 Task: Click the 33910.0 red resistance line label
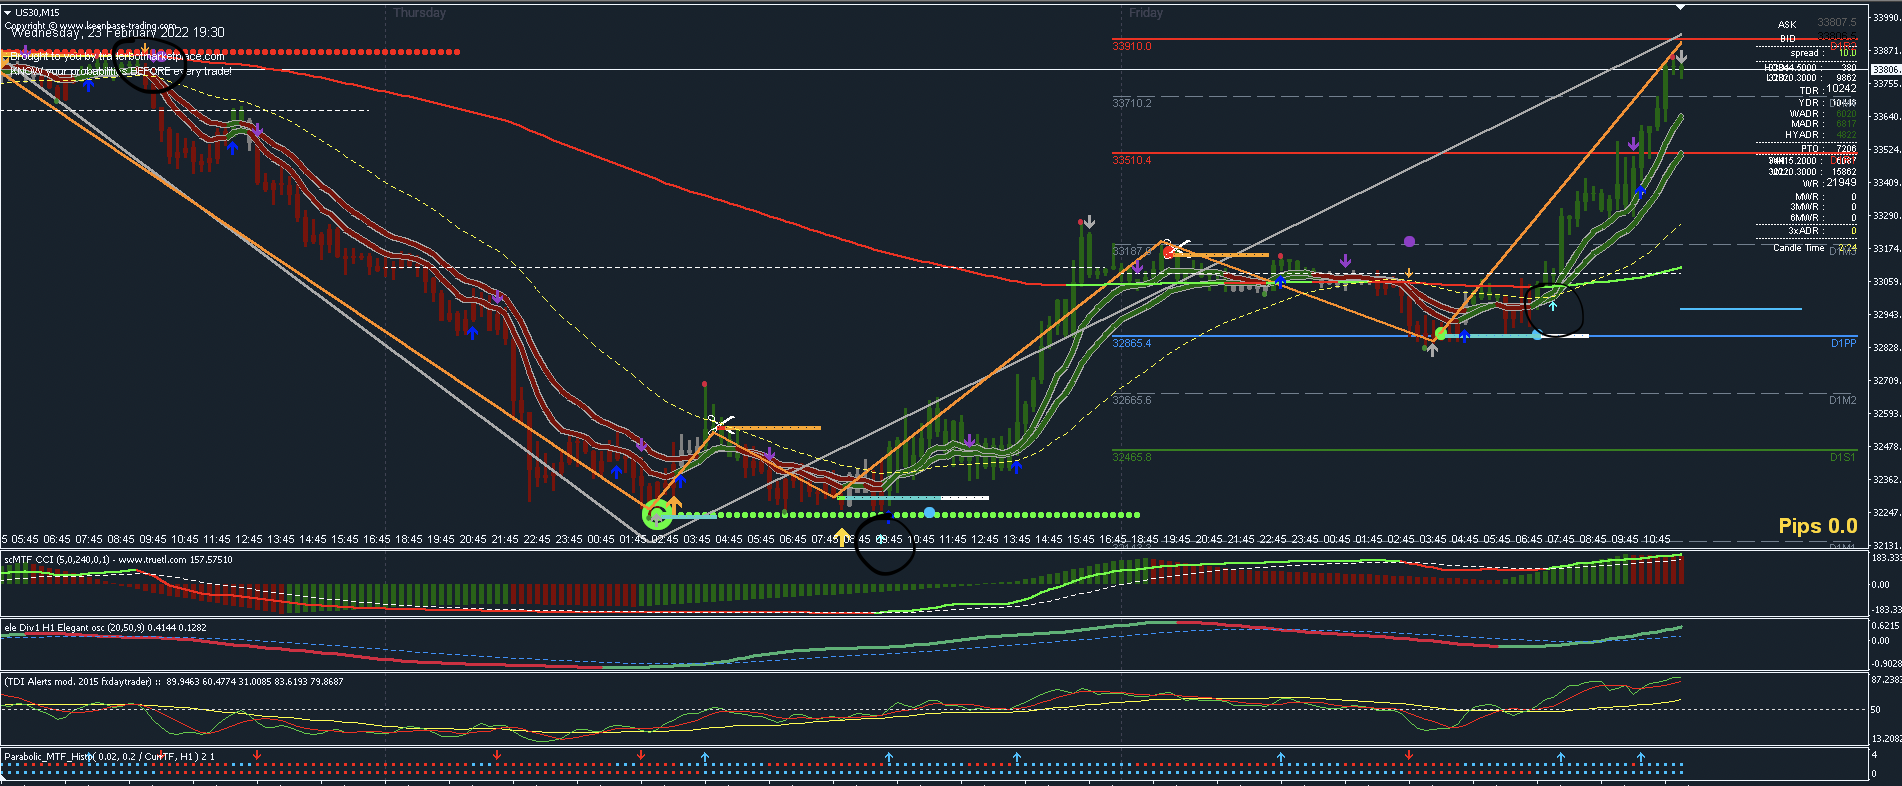(x=1132, y=46)
